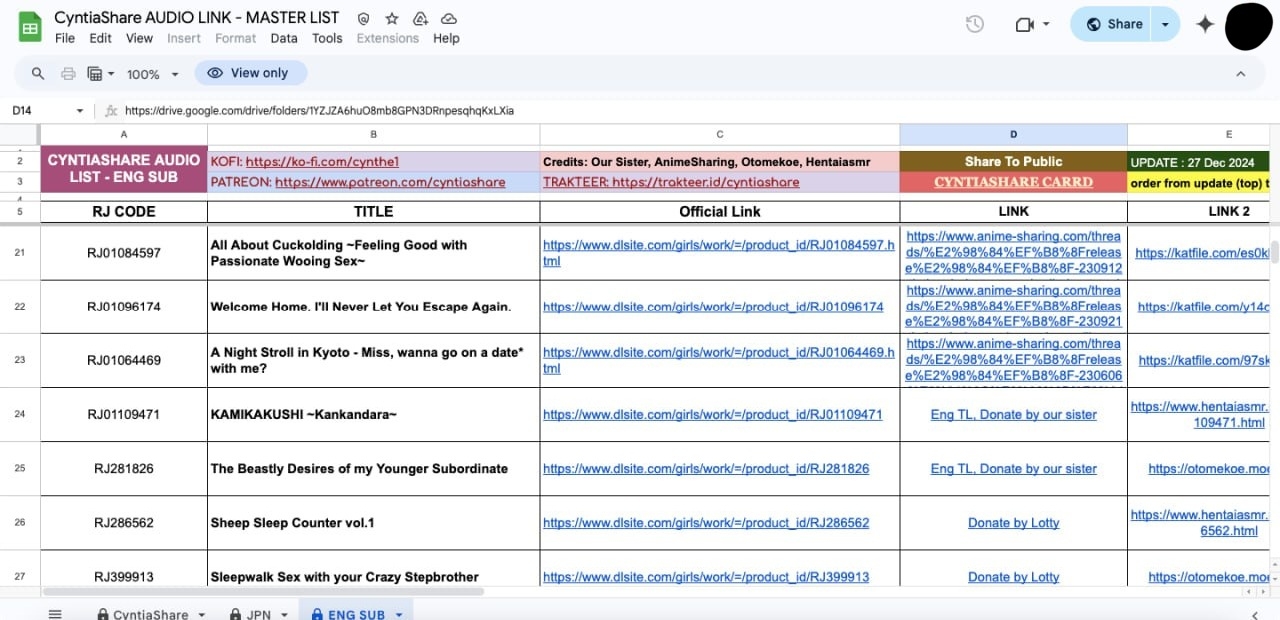Open the Share options dropdown arrow

coord(1165,25)
